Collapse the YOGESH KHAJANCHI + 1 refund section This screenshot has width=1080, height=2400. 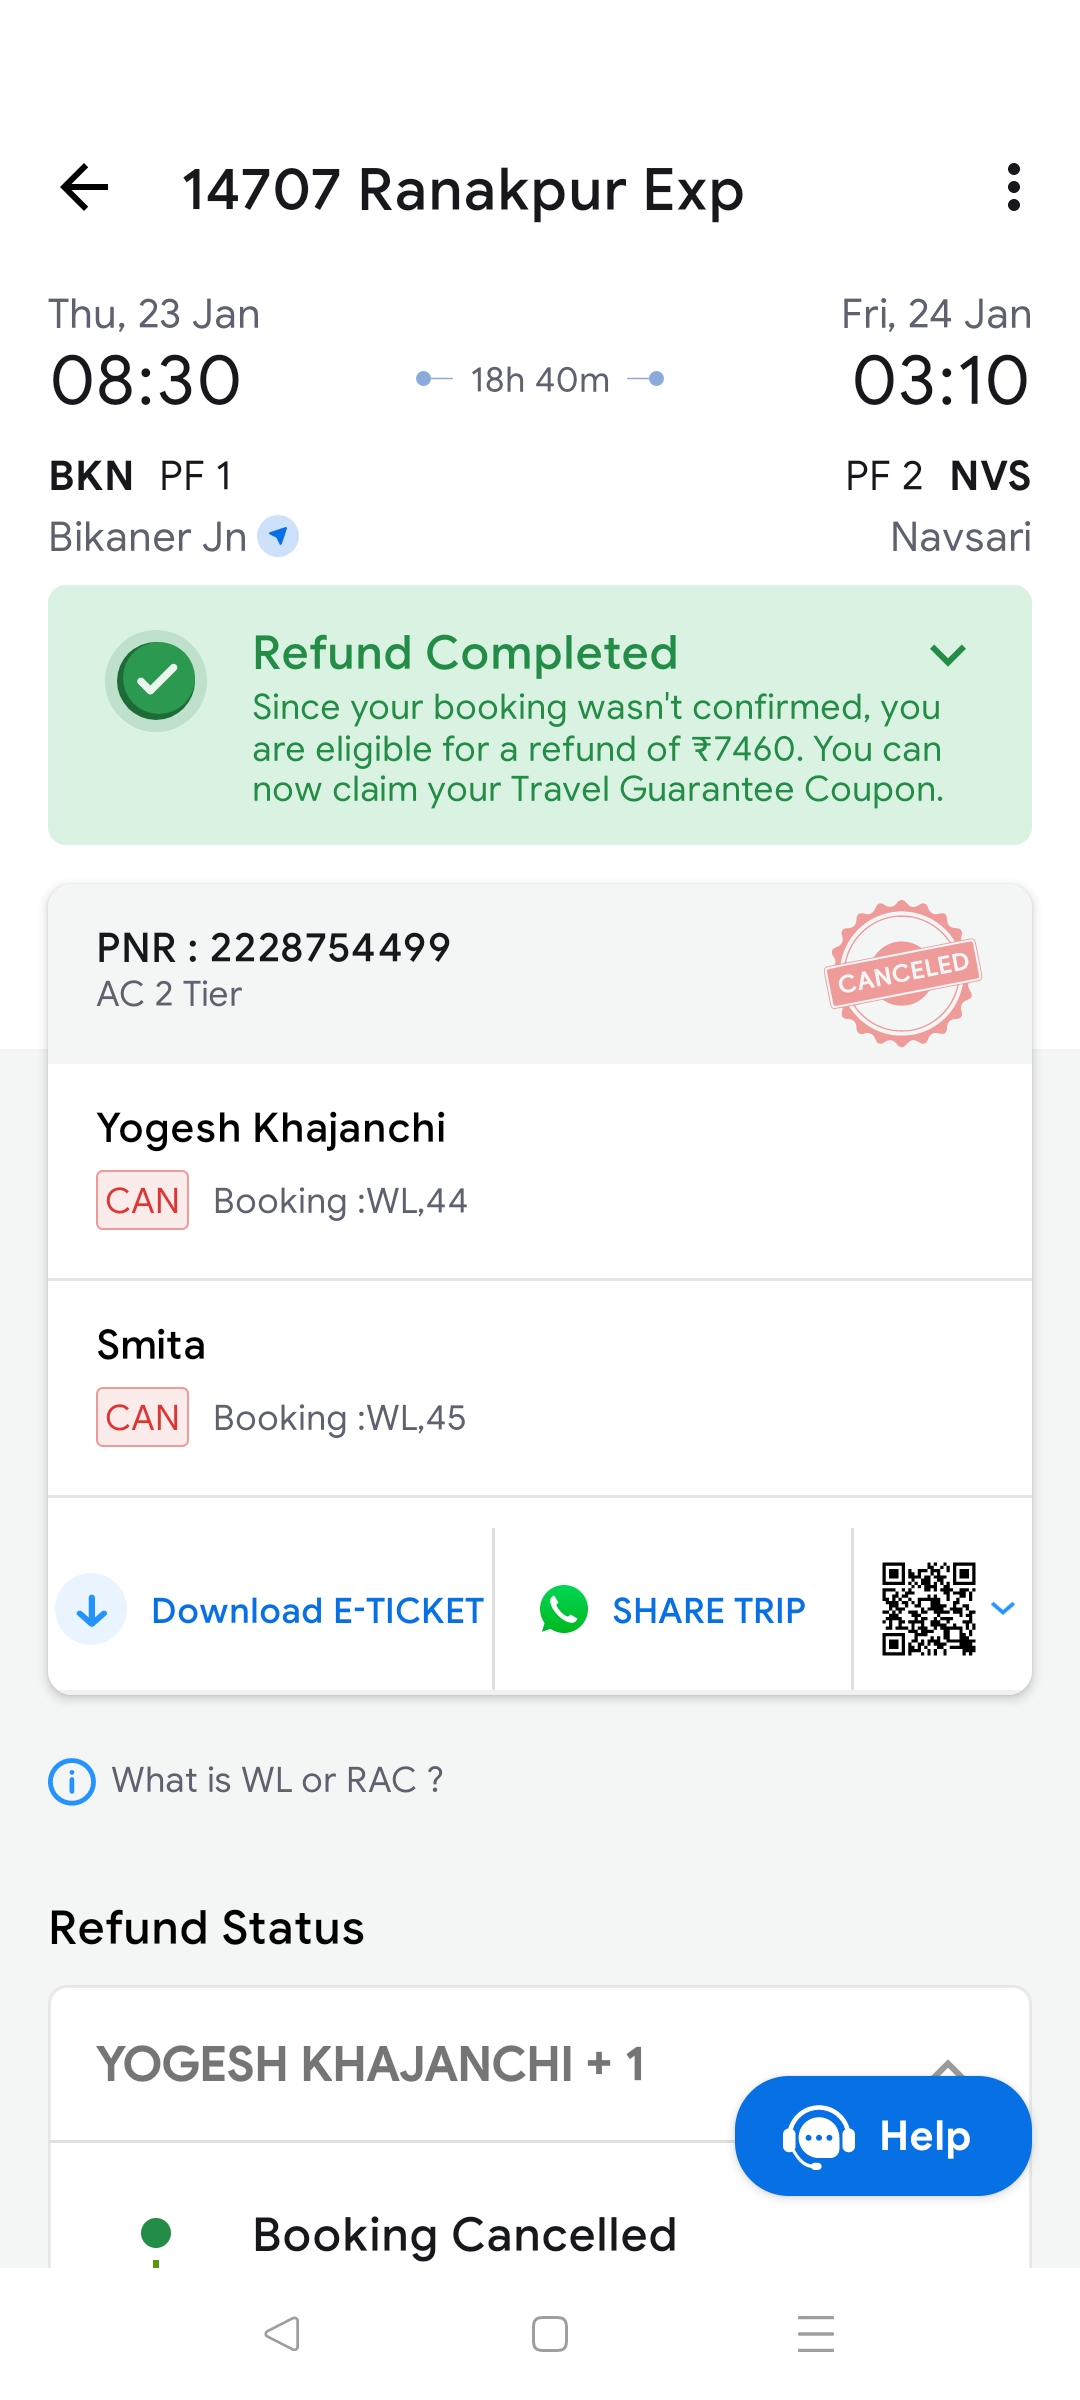pyautogui.click(x=947, y=2066)
